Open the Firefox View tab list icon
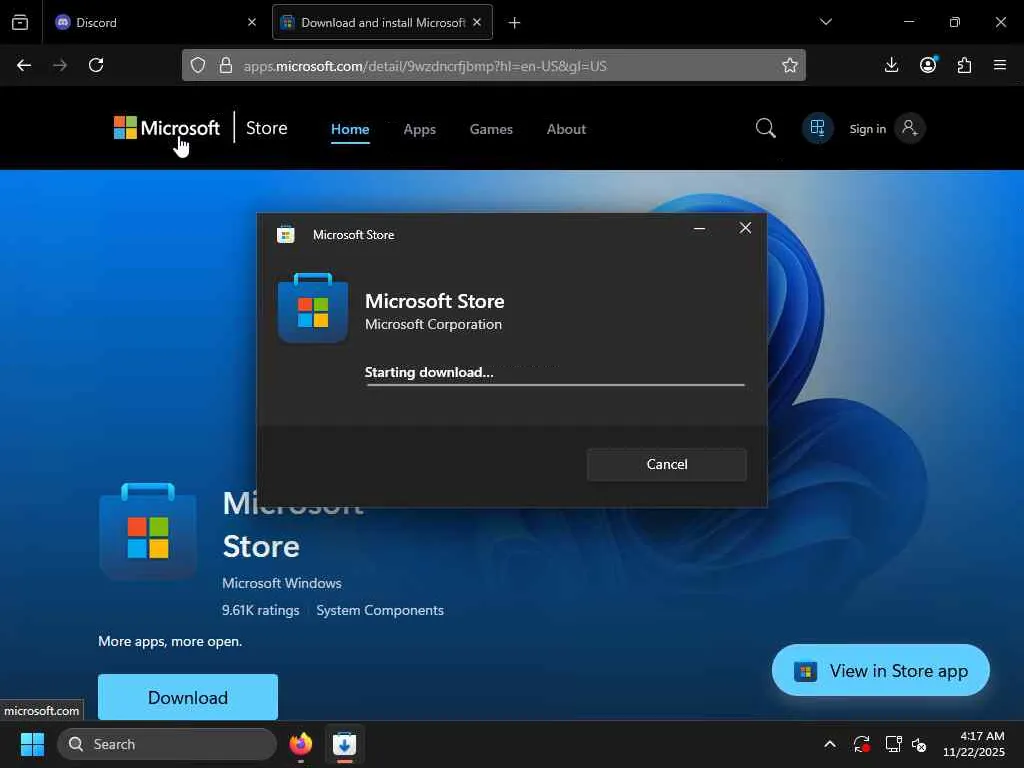Viewport: 1024px width, 768px height. 20,22
